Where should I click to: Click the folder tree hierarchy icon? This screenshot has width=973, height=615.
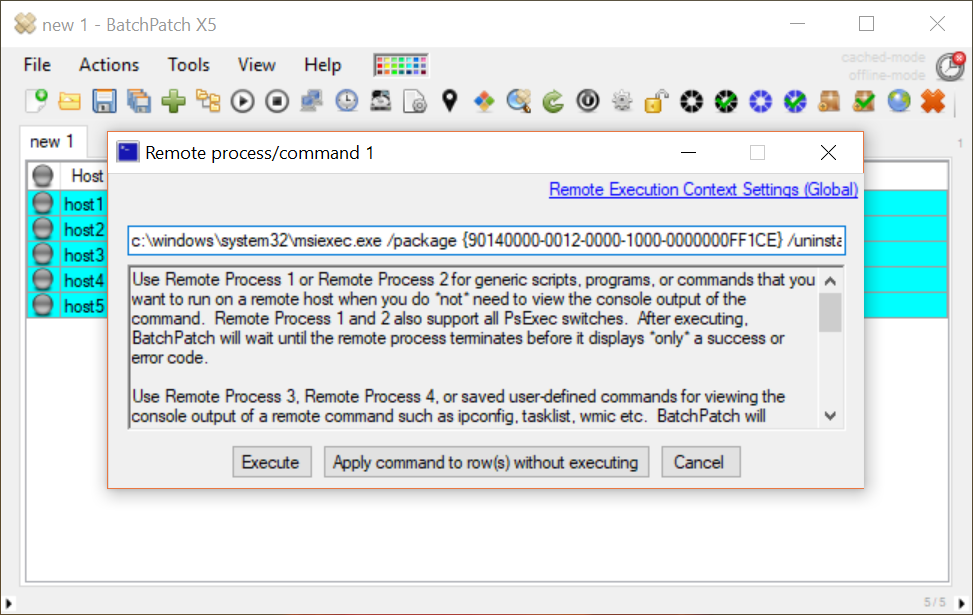tap(208, 101)
